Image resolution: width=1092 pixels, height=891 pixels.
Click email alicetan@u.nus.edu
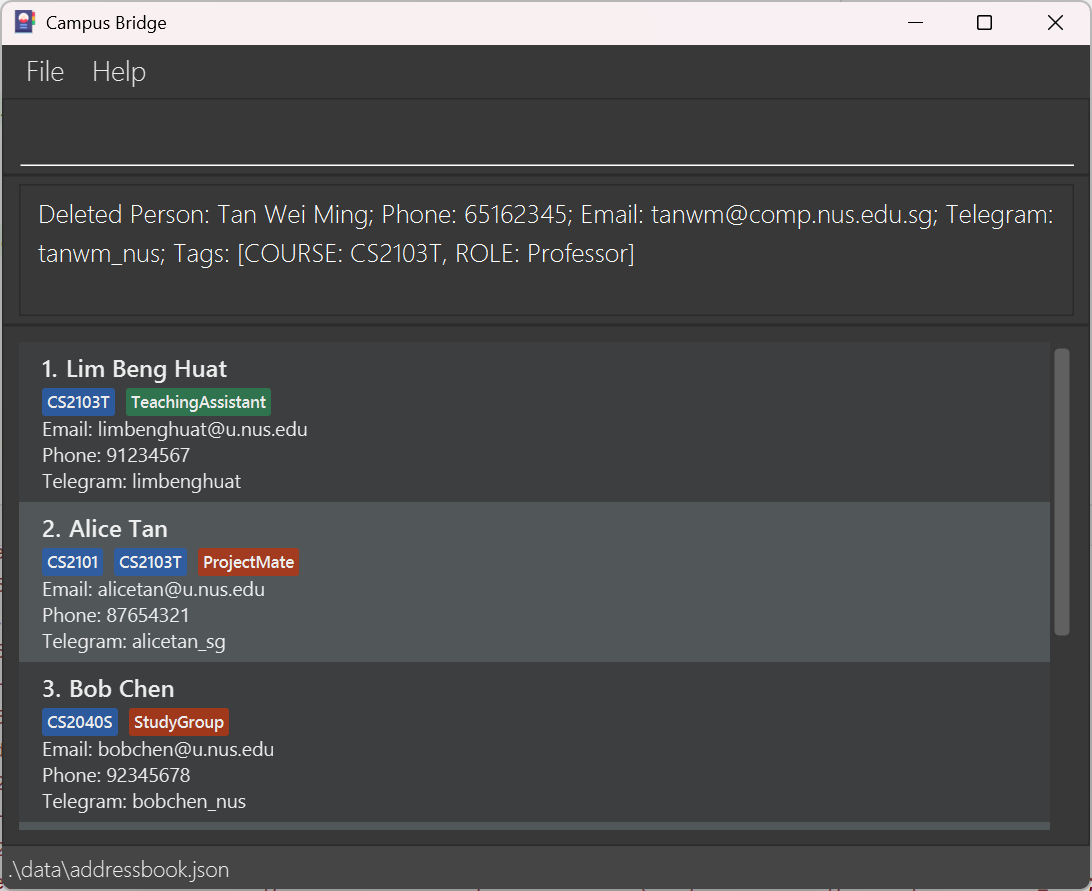[153, 589]
